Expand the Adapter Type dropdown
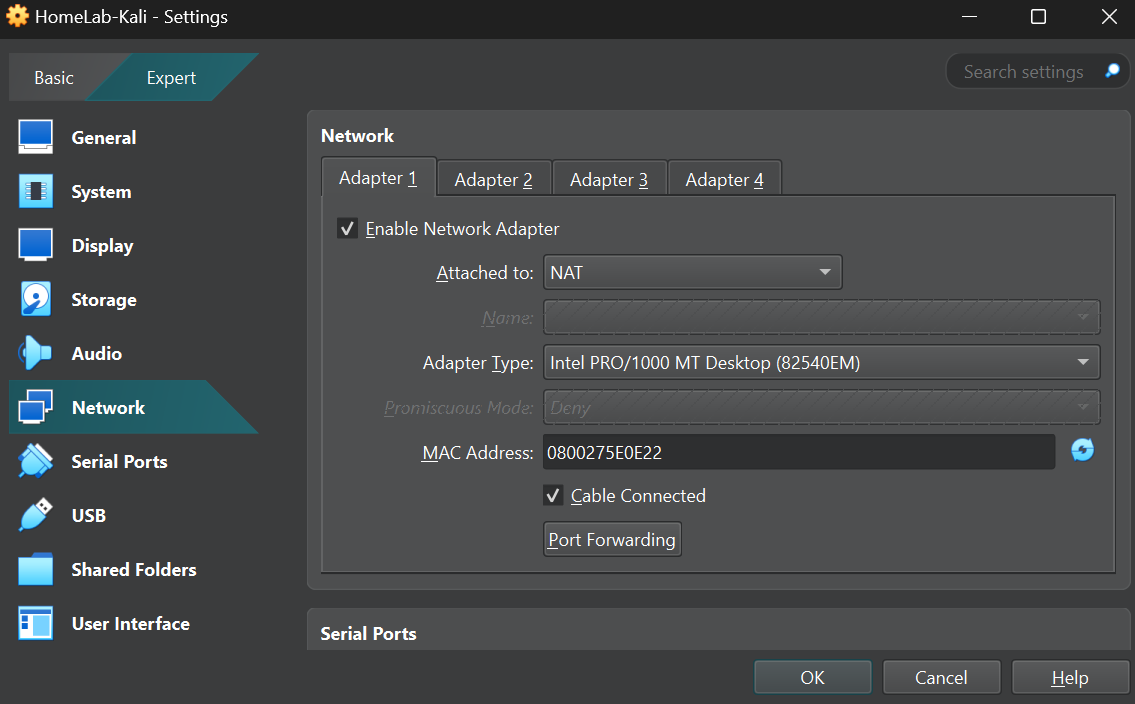The image size is (1135, 704). coord(820,362)
